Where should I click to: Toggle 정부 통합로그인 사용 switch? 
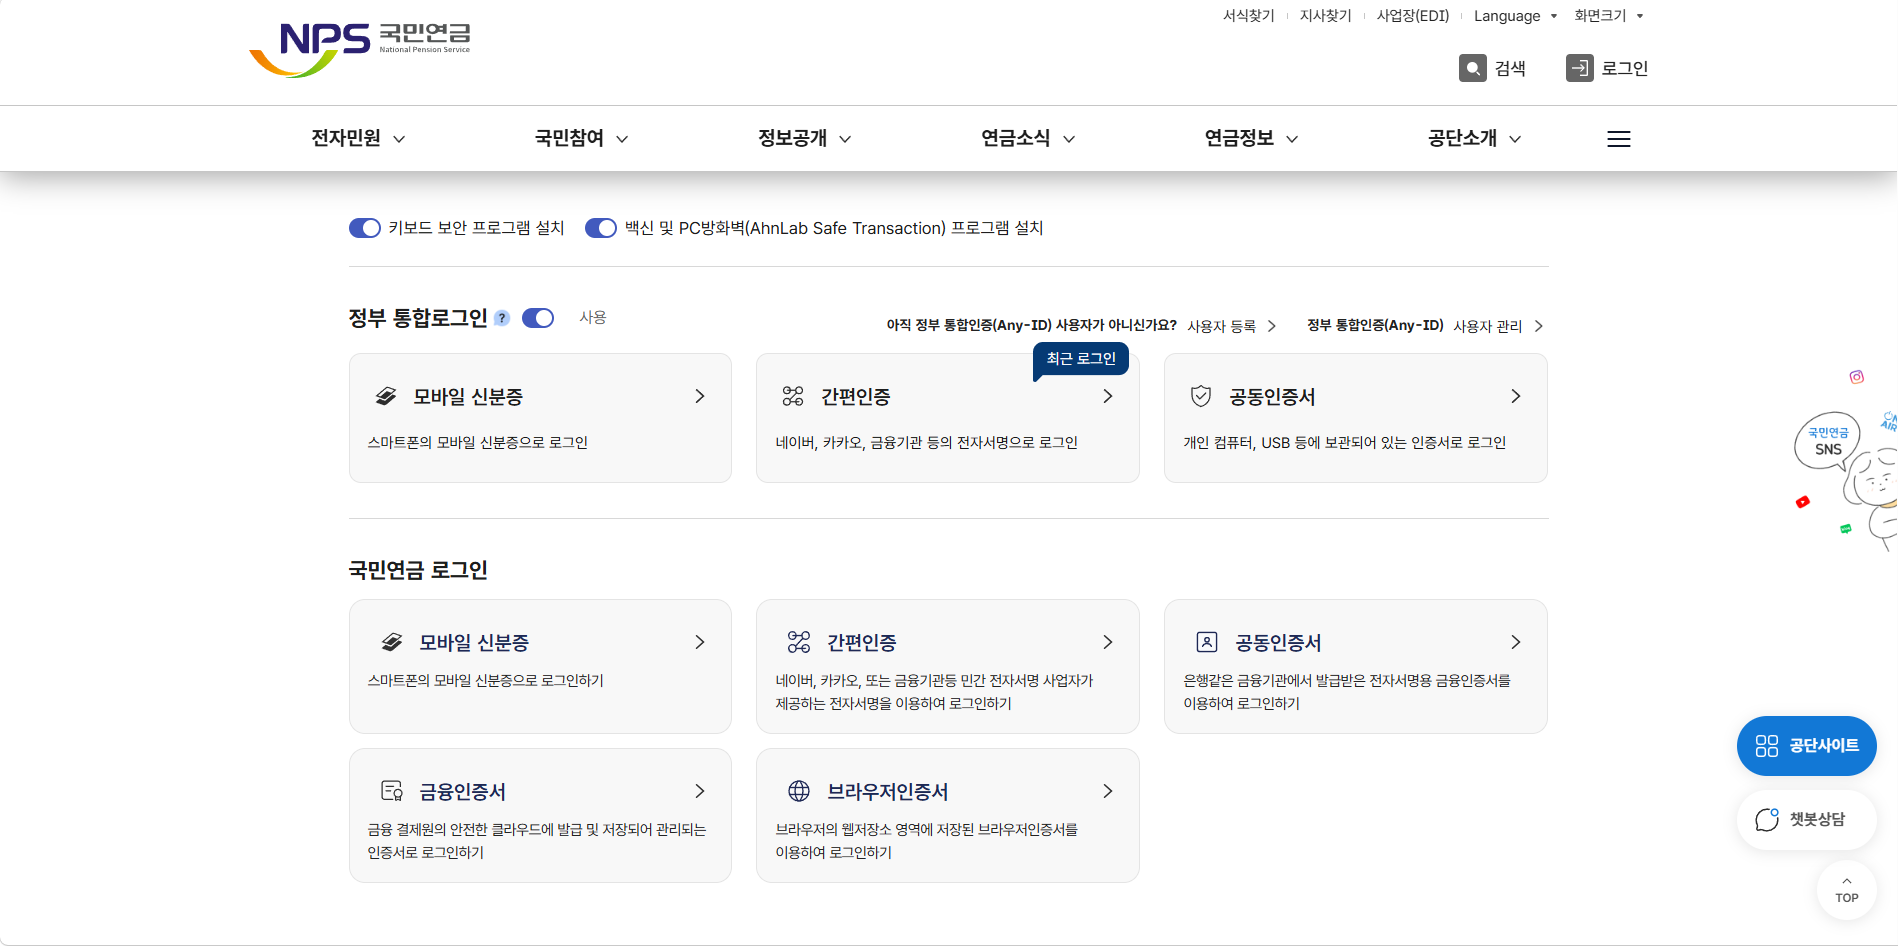tap(538, 318)
